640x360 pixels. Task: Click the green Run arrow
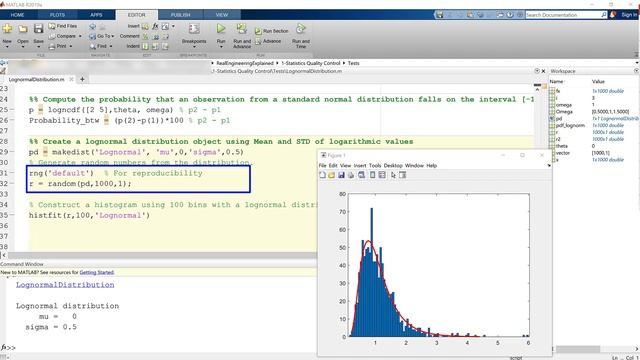(x=221, y=29)
